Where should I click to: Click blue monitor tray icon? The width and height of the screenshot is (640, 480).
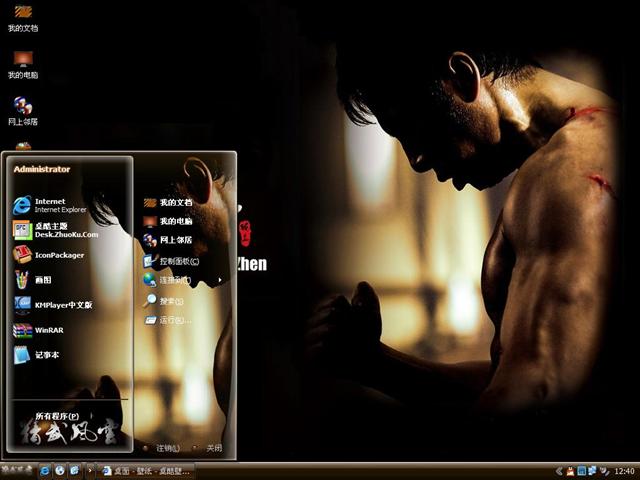tap(582, 471)
